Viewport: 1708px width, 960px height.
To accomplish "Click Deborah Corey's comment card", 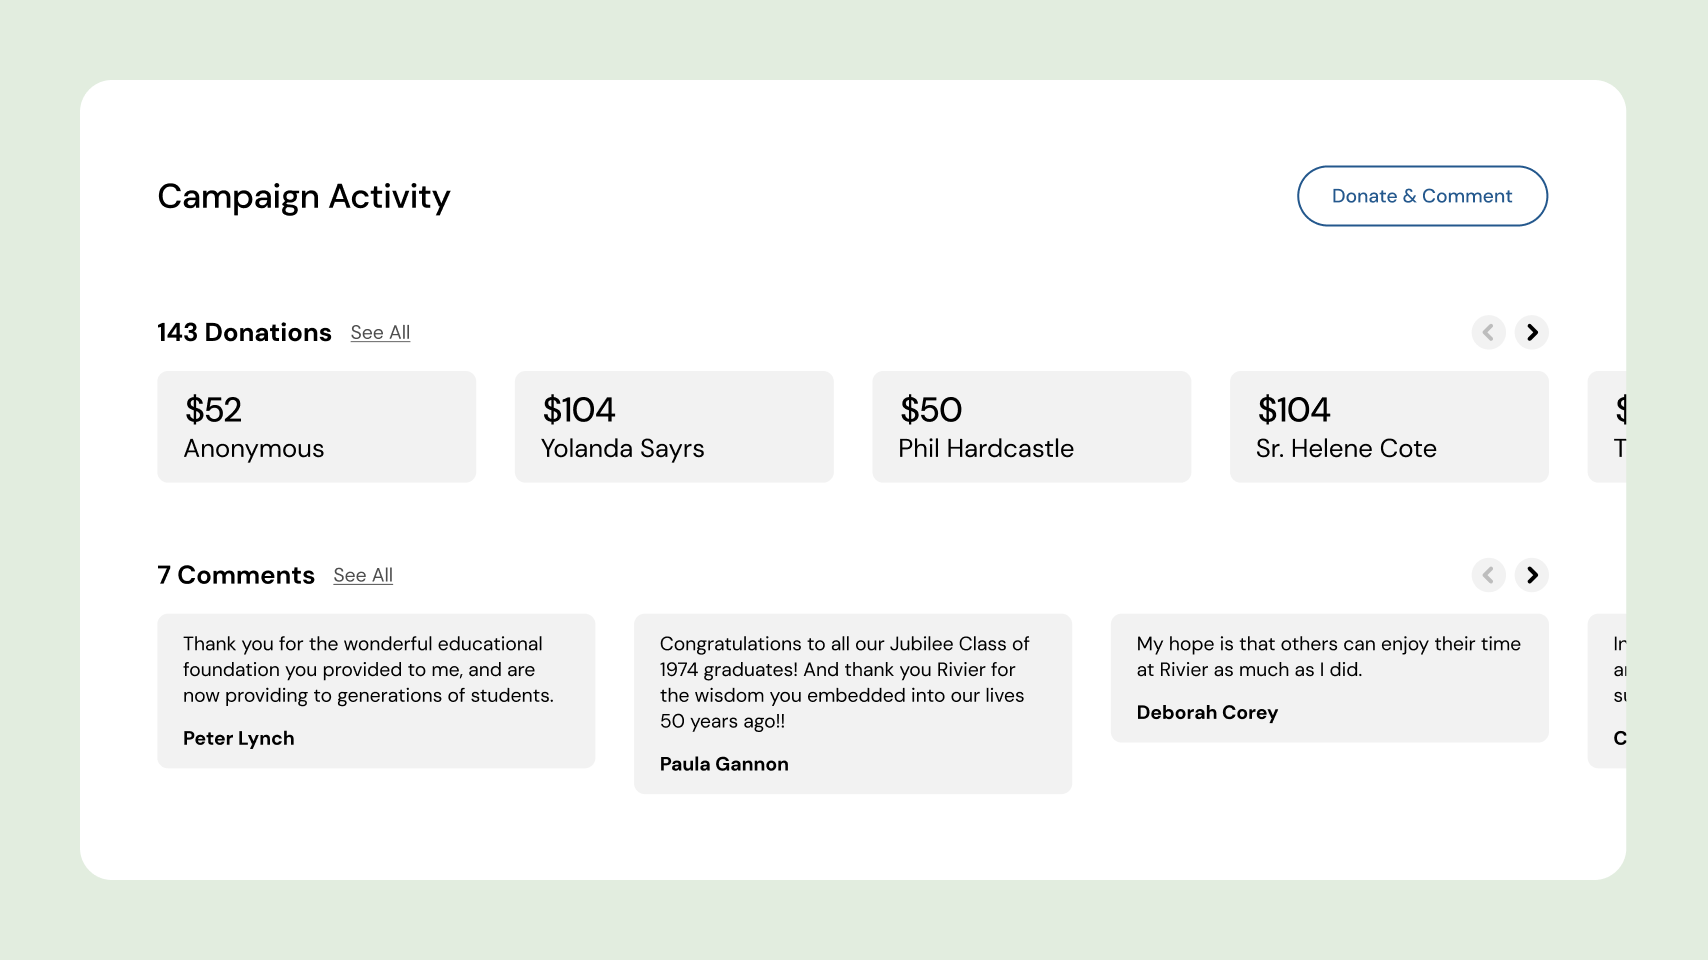I will 1329,678.
